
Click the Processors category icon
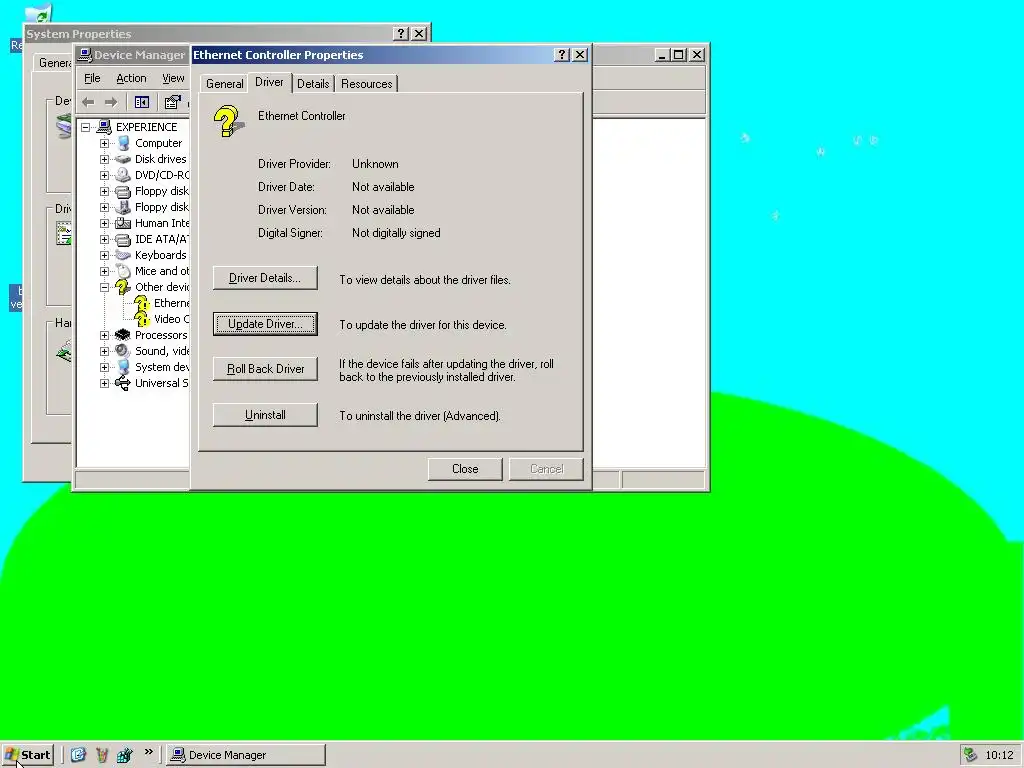pos(123,335)
